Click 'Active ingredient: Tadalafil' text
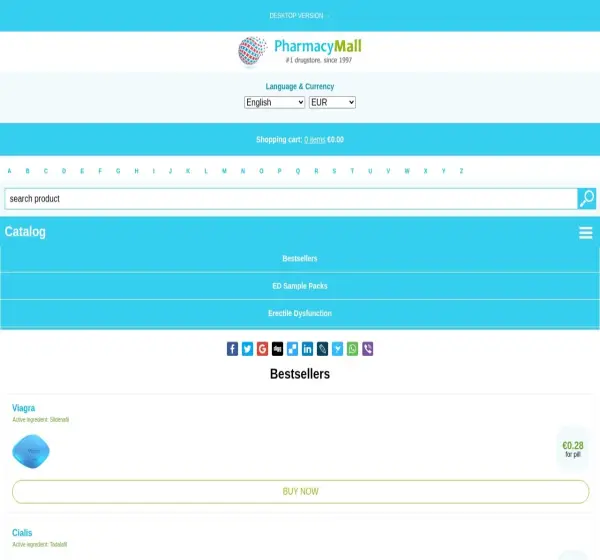 pos(40,544)
